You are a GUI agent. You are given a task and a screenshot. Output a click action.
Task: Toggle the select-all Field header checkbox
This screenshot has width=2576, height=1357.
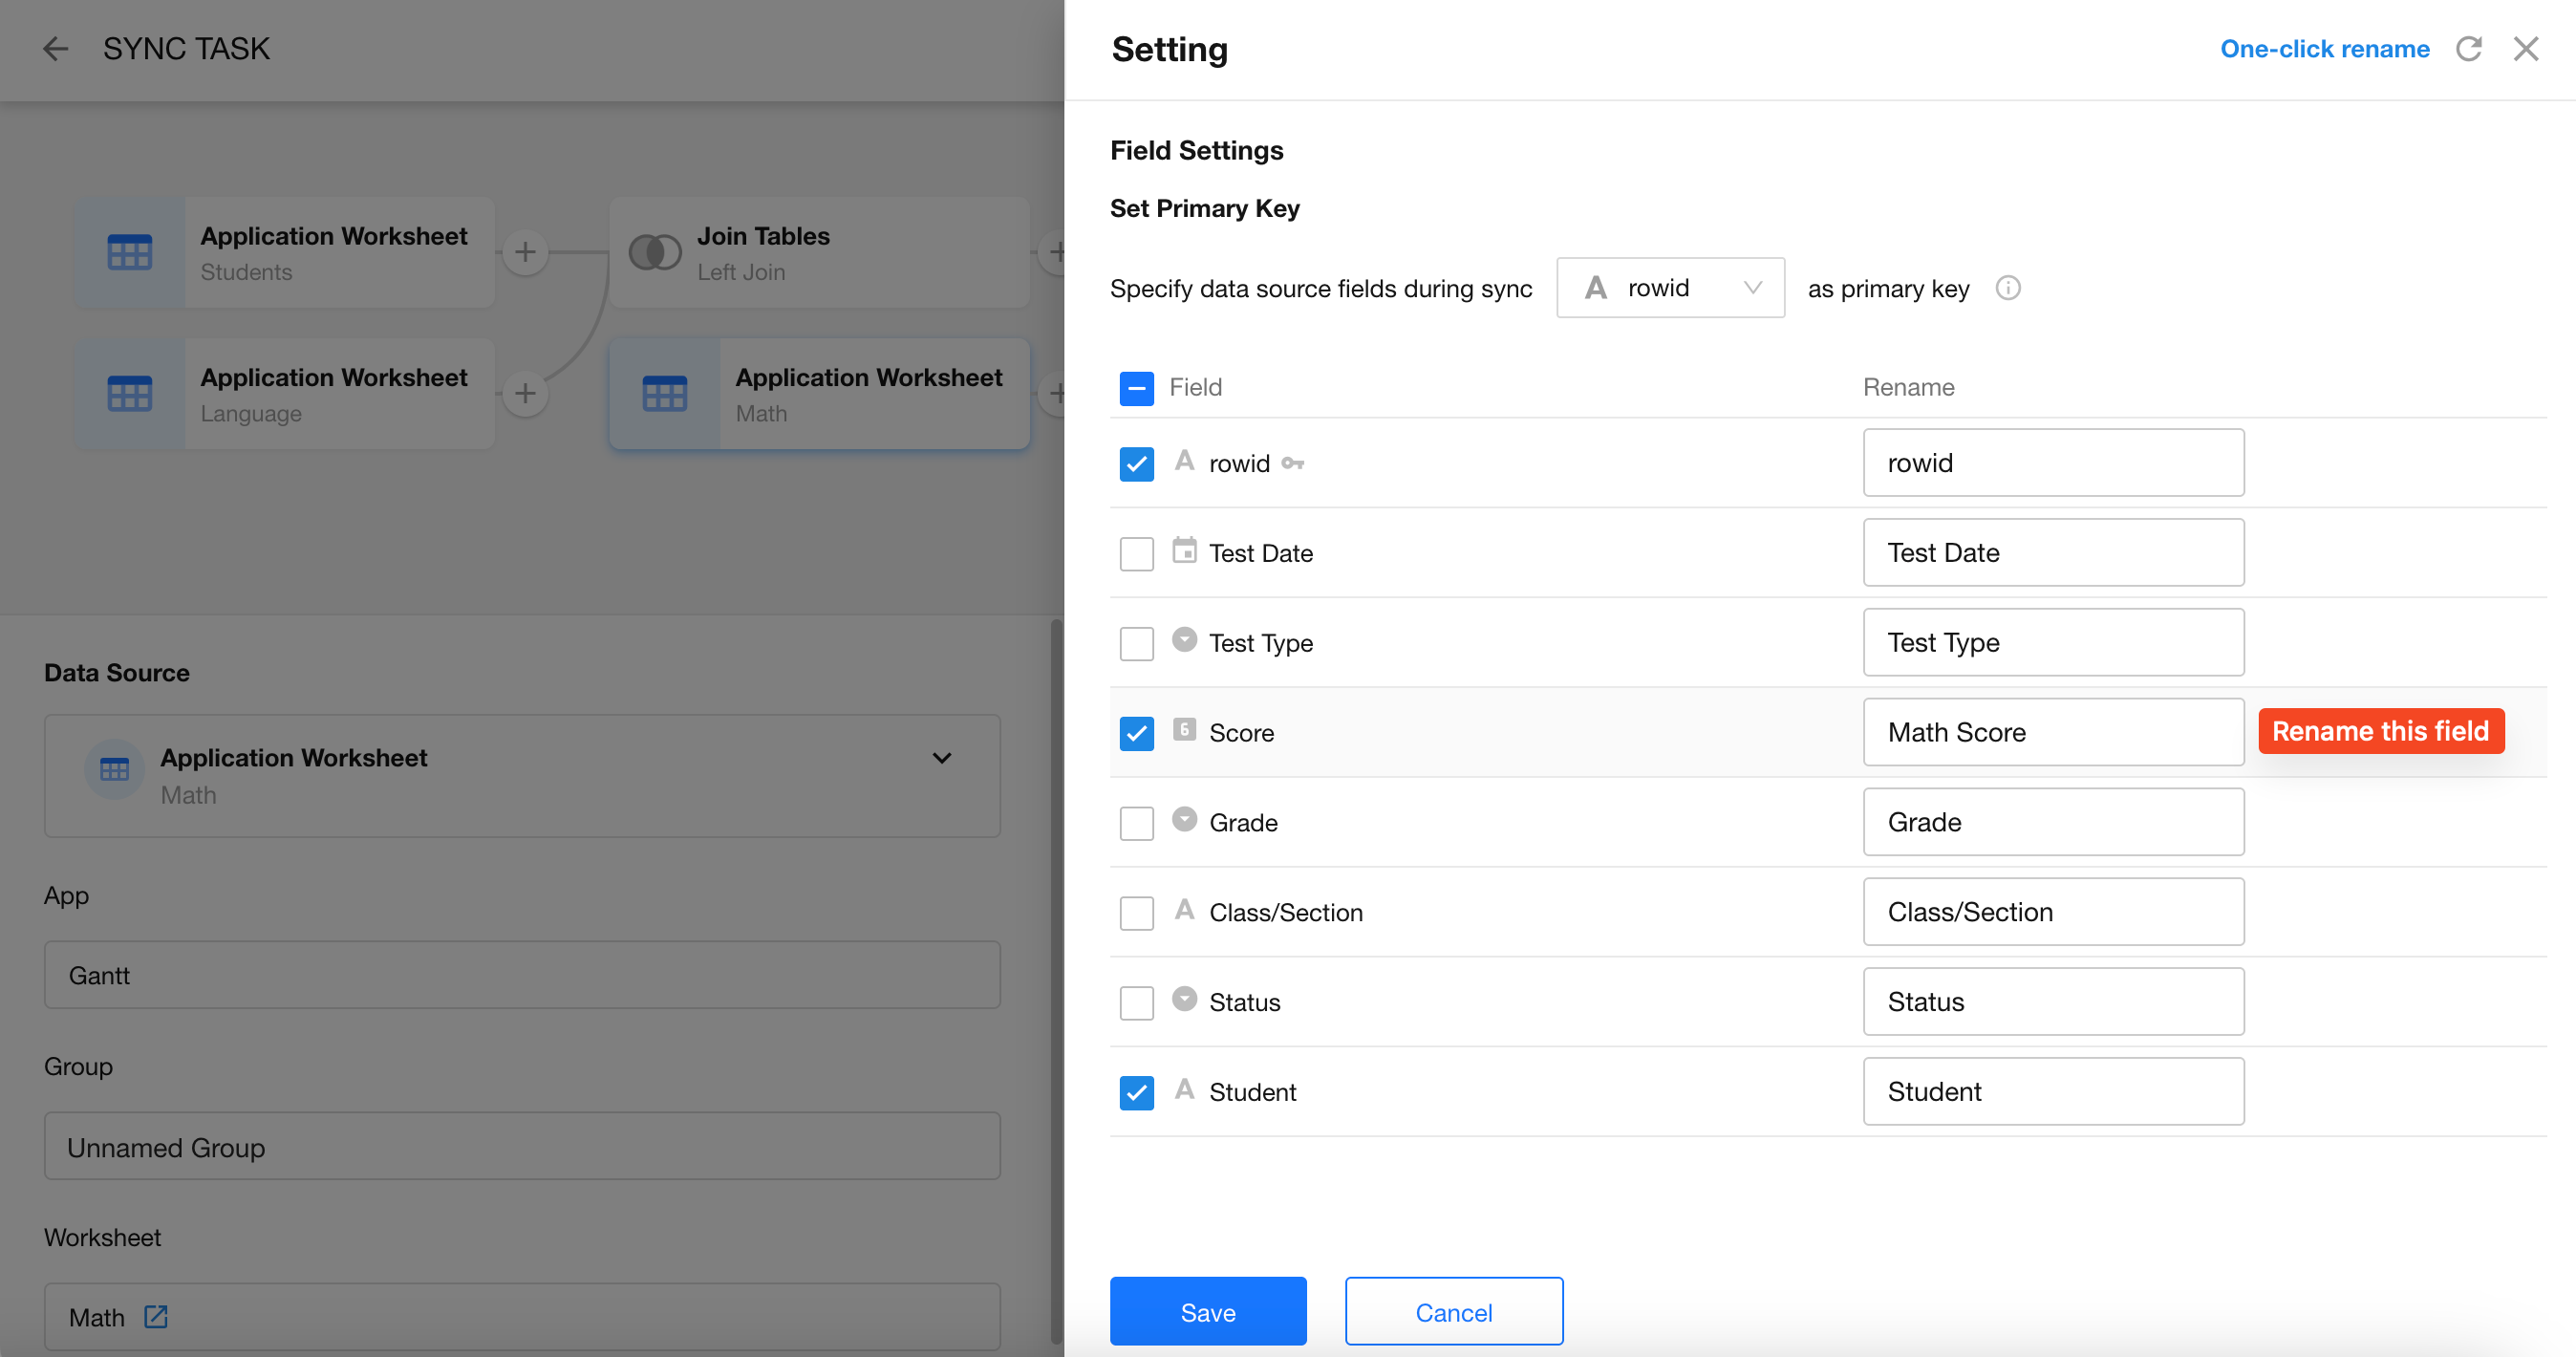(1136, 388)
